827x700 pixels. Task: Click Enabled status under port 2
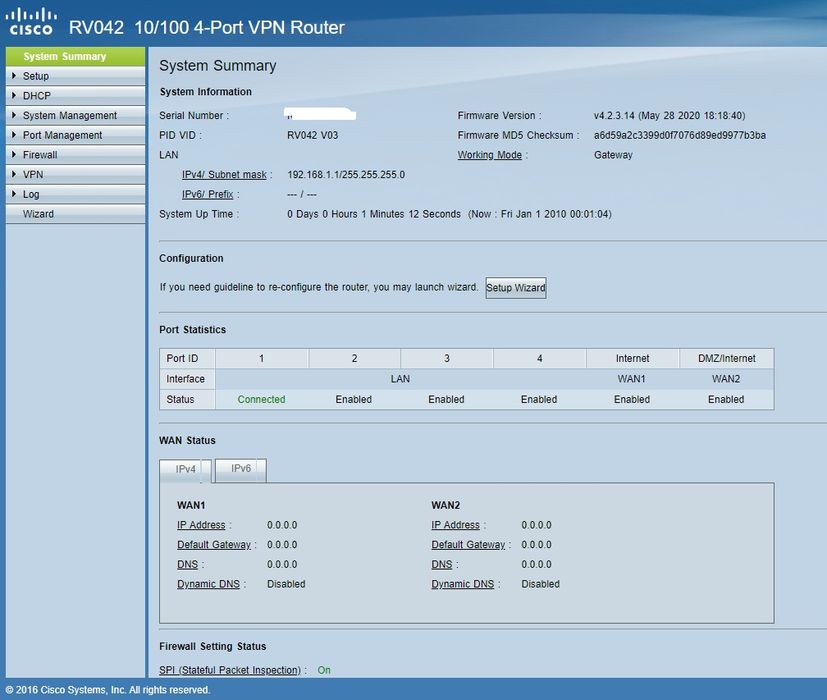(353, 399)
